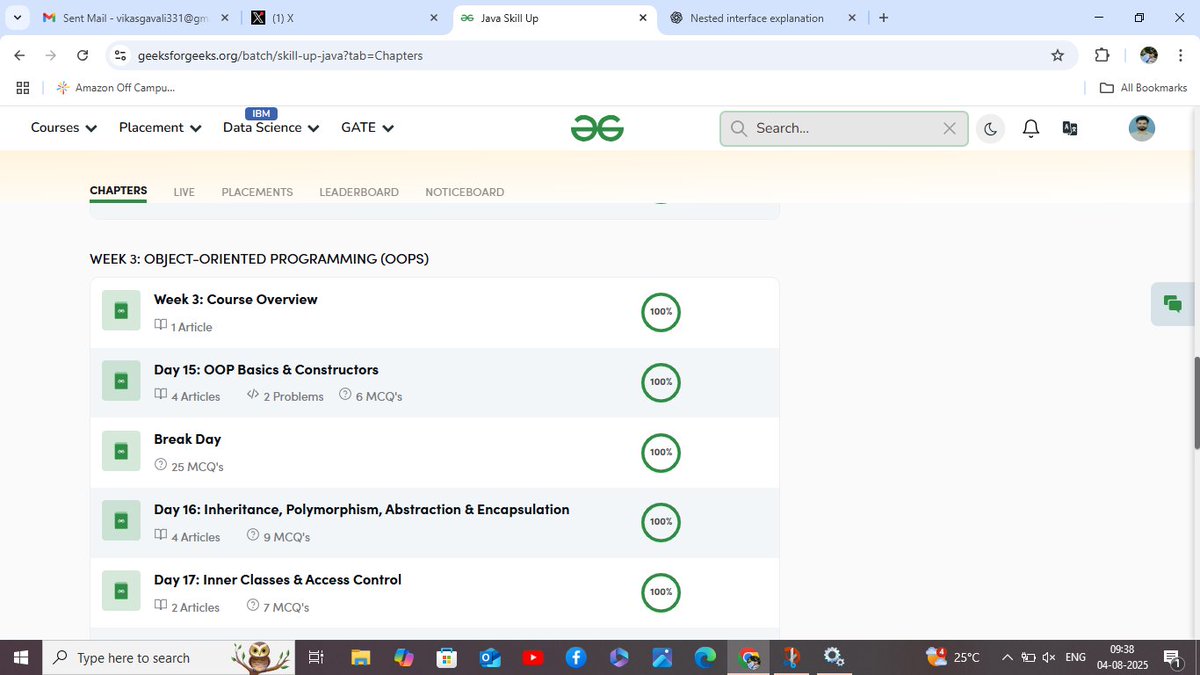Open the floating chat bubble
This screenshot has width=1200, height=675.
click(x=1172, y=304)
